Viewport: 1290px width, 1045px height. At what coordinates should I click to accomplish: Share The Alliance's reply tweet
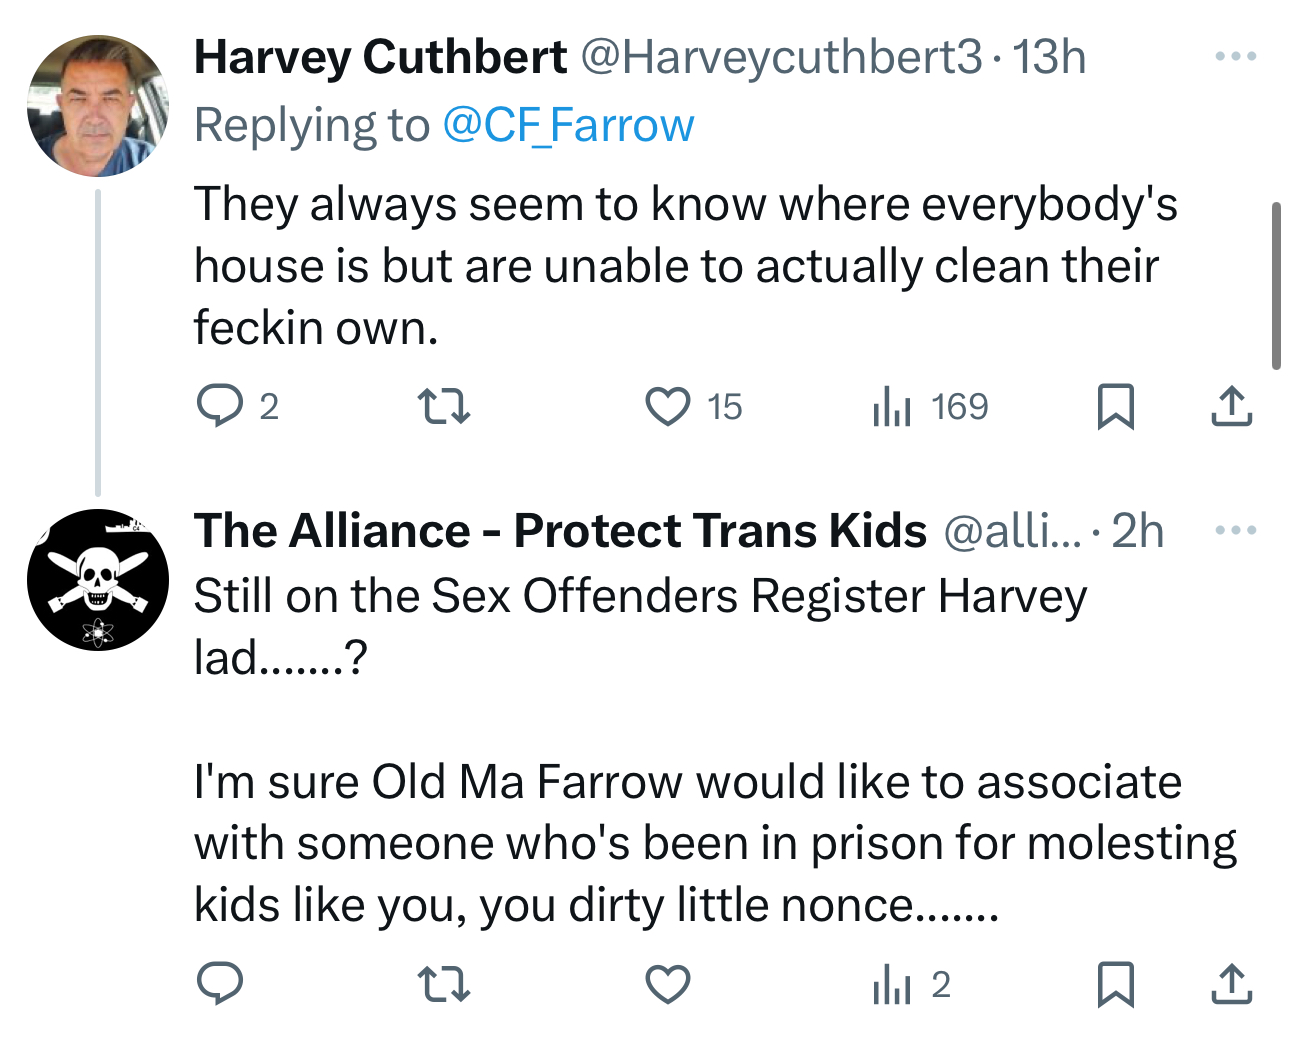[1231, 984]
